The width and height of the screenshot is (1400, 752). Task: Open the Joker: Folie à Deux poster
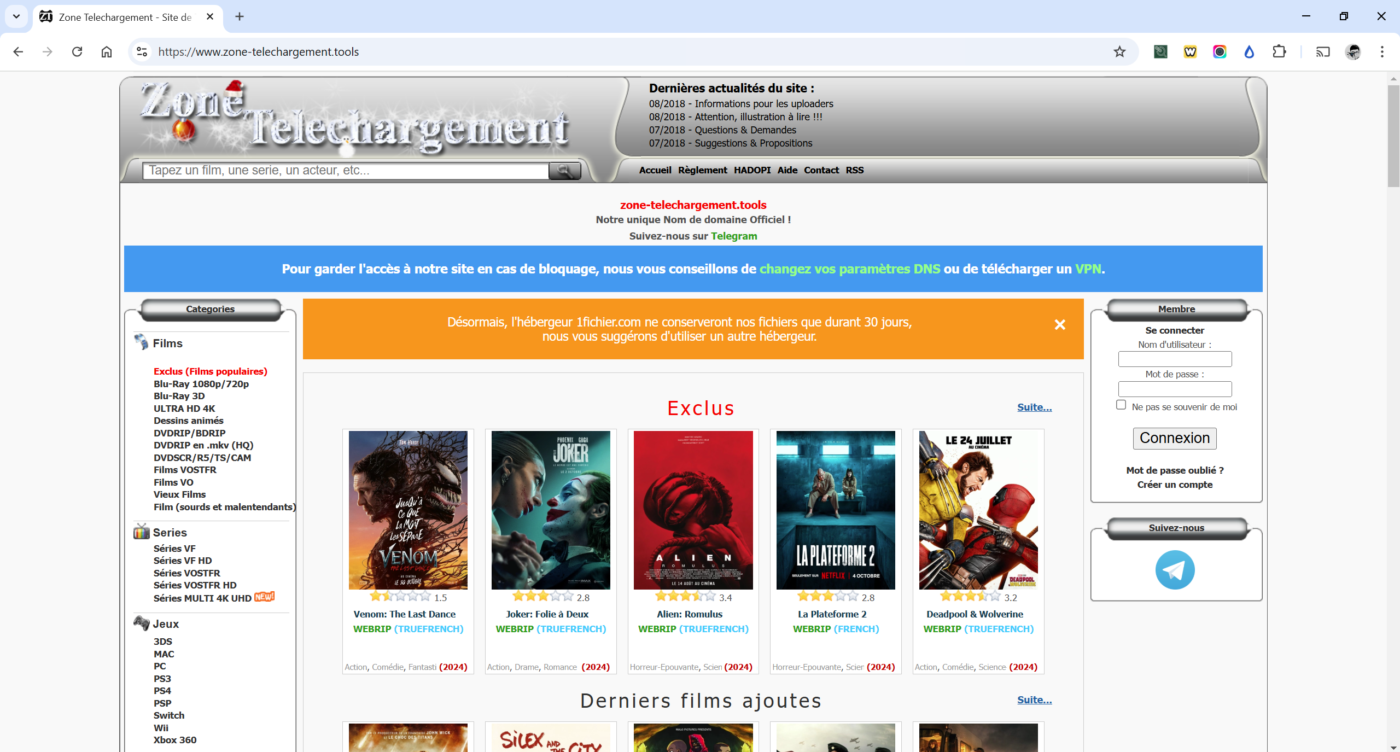(551, 510)
